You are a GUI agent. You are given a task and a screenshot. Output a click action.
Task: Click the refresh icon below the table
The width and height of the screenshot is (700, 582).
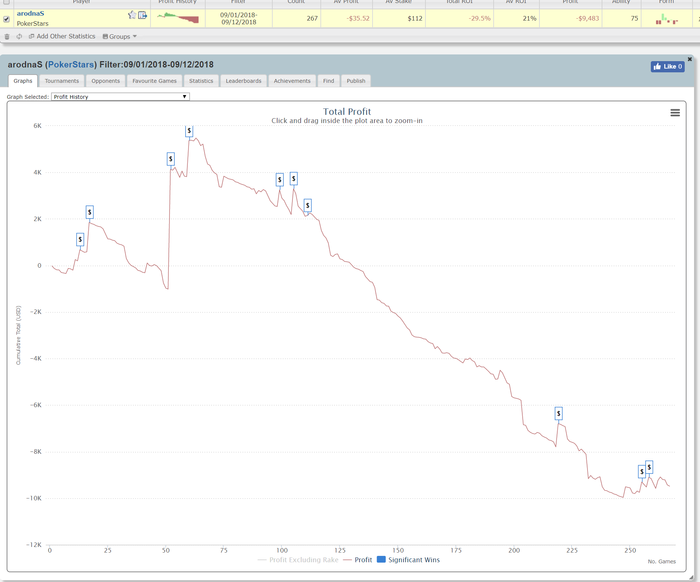(19, 37)
